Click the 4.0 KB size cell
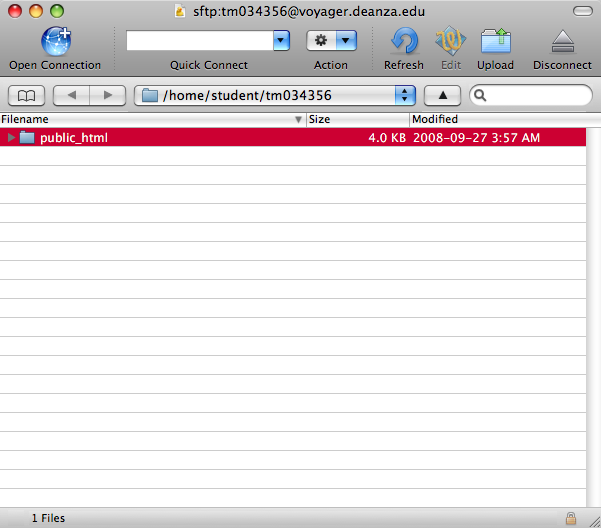 [387, 138]
